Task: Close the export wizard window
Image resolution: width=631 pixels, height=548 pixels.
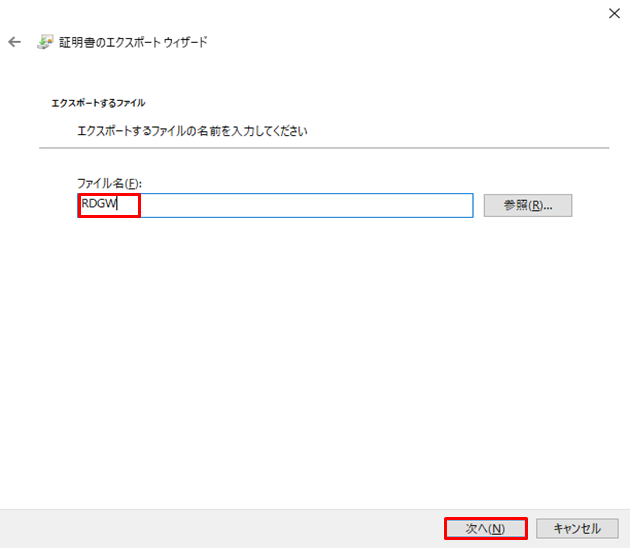Action: pos(614,13)
